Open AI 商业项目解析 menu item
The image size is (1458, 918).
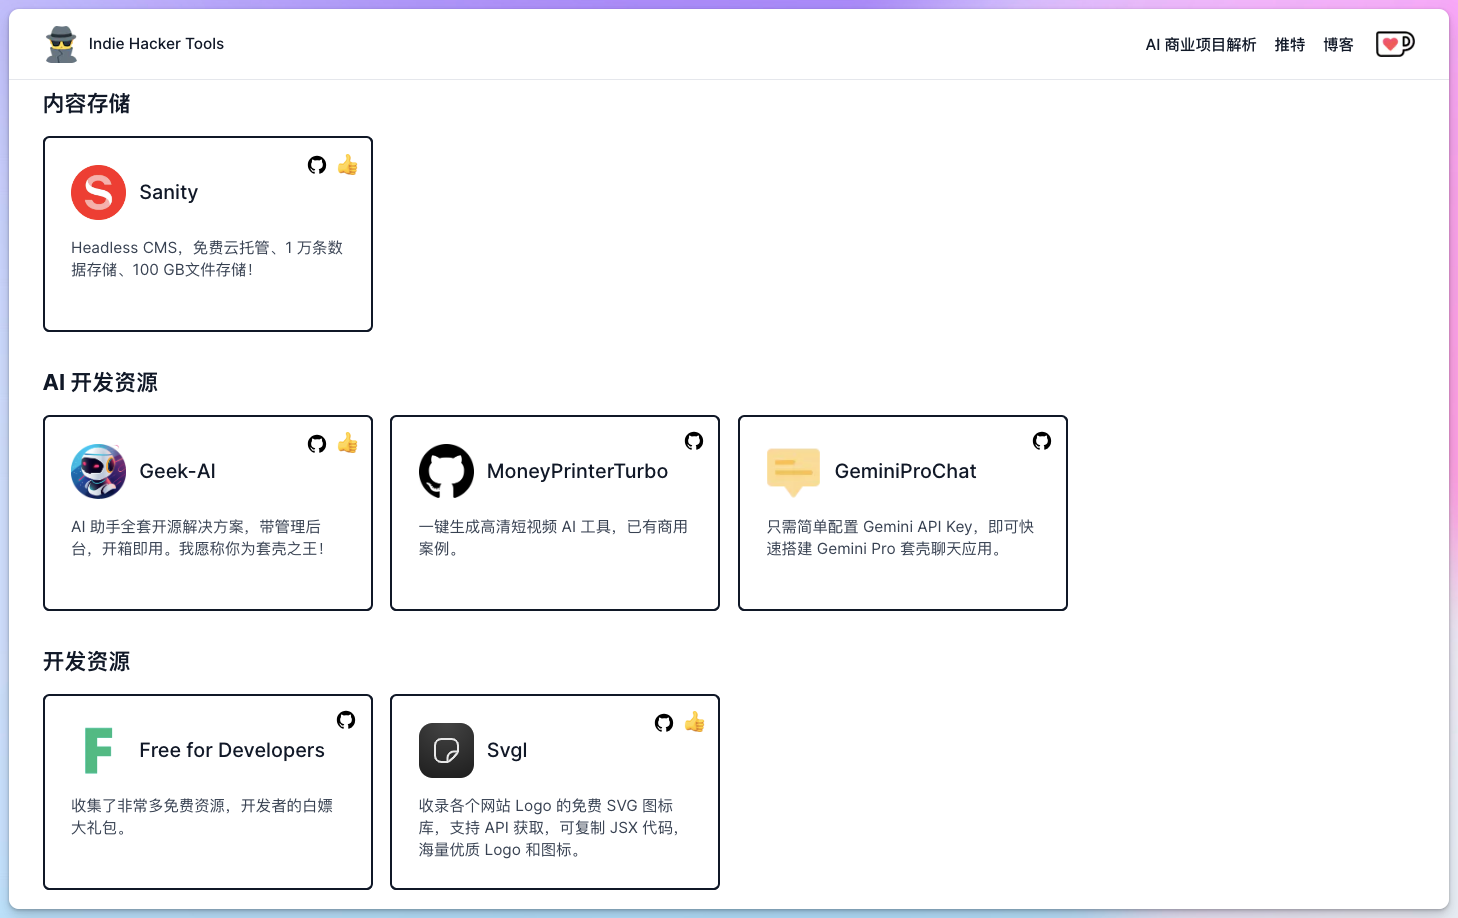[1200, 44]
